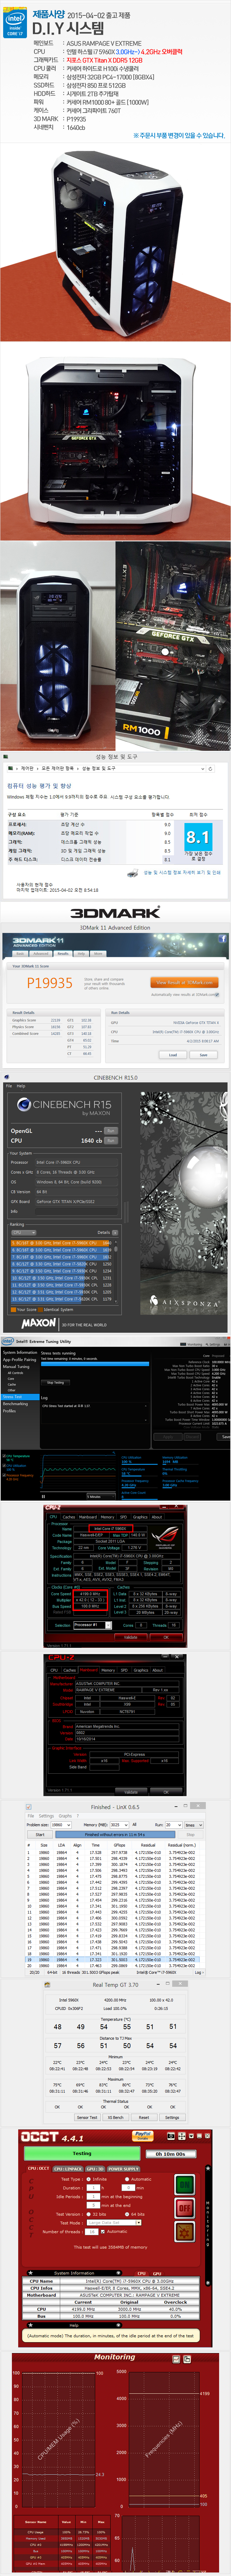Screen dimensions: 231x2576
Task: Click the Start button in LinX
Action: point(40,1835)
